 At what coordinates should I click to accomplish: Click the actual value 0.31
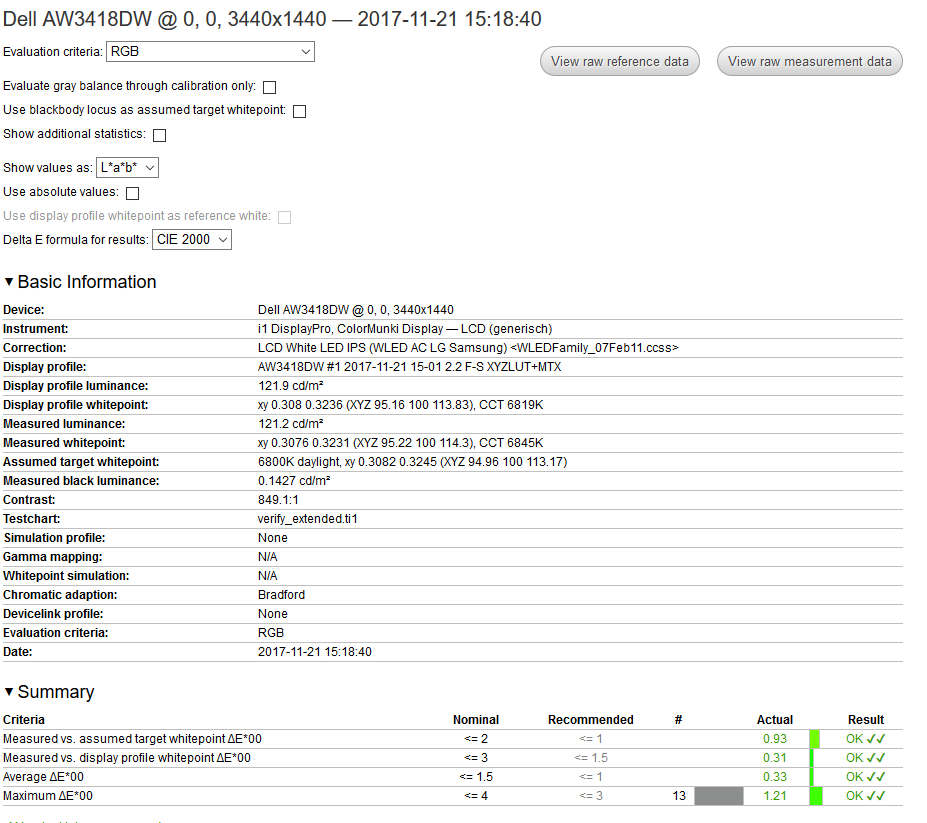coord(774,758)
